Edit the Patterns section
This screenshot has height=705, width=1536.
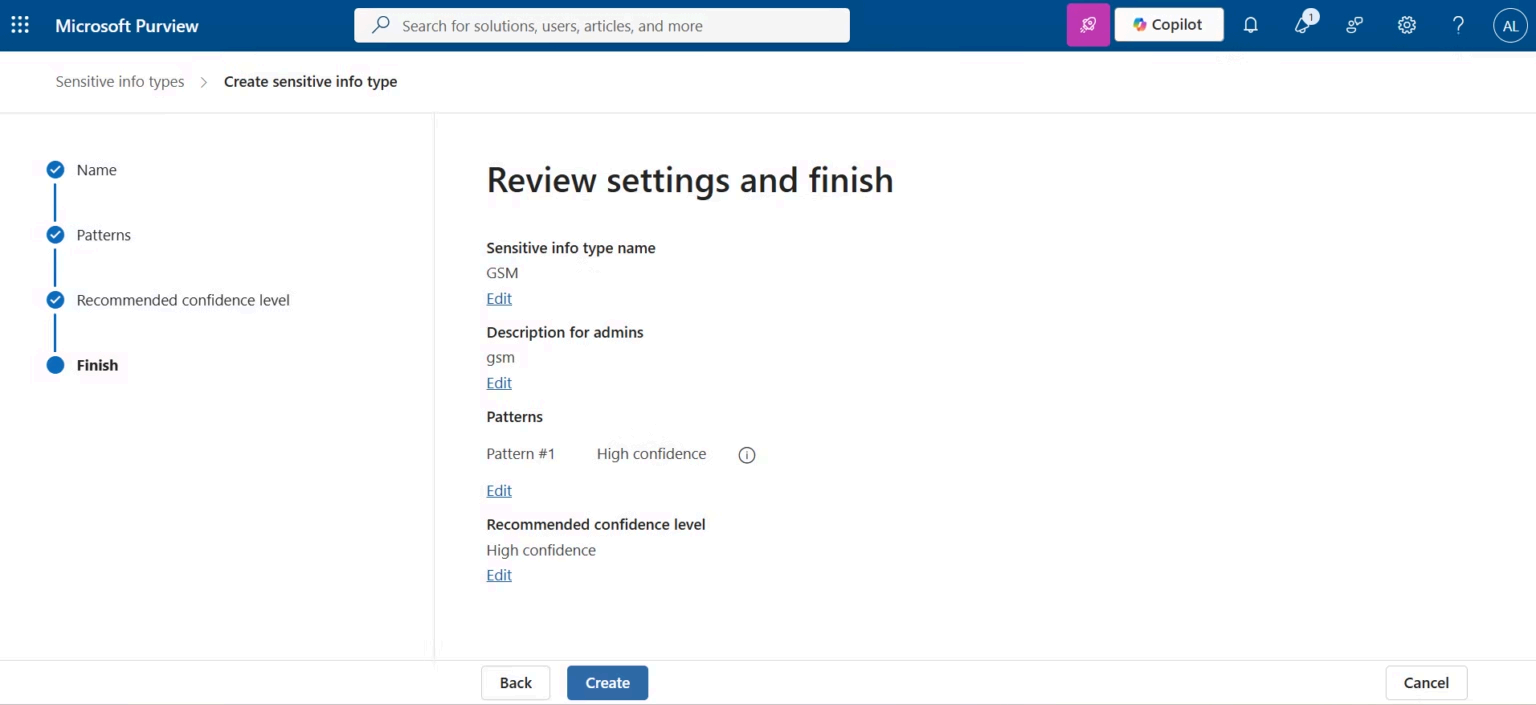(499, 491)
